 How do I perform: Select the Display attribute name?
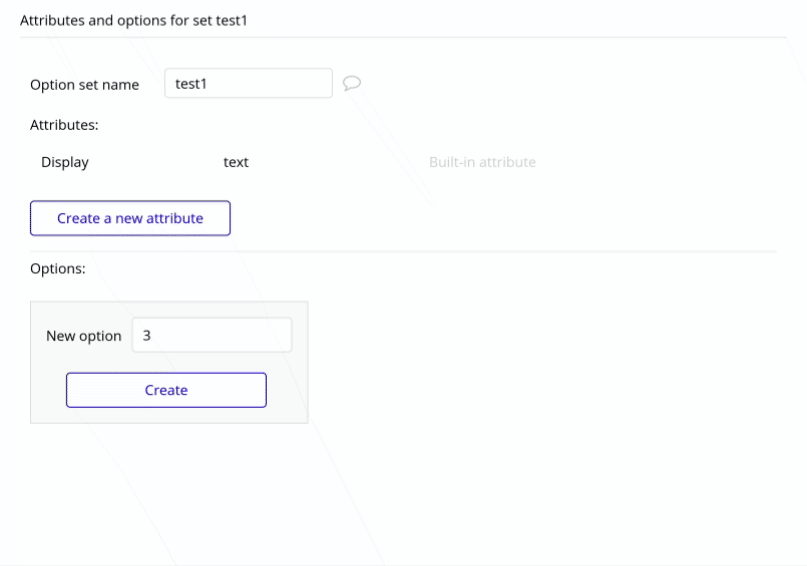65,162
